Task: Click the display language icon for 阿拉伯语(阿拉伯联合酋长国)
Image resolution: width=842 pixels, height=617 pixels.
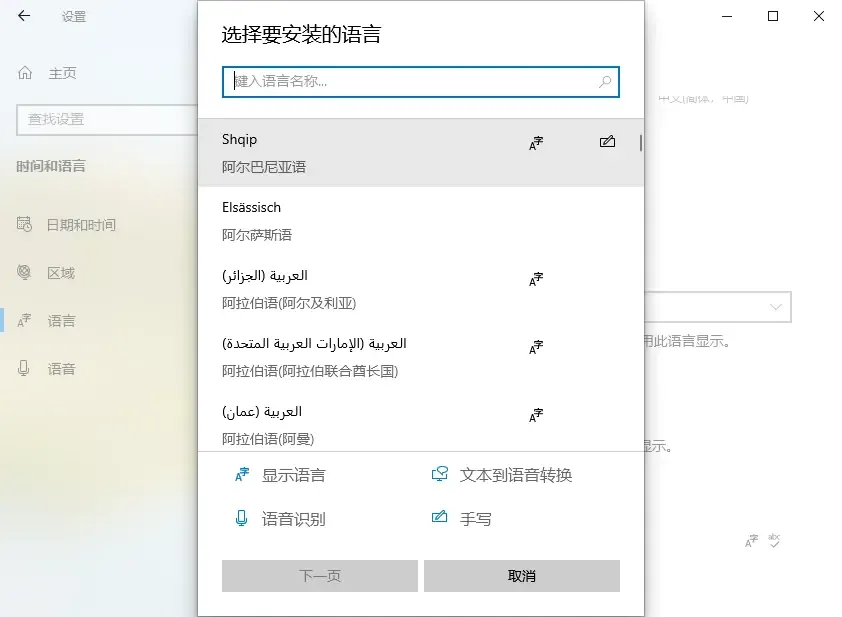Action: pos(536,347)
